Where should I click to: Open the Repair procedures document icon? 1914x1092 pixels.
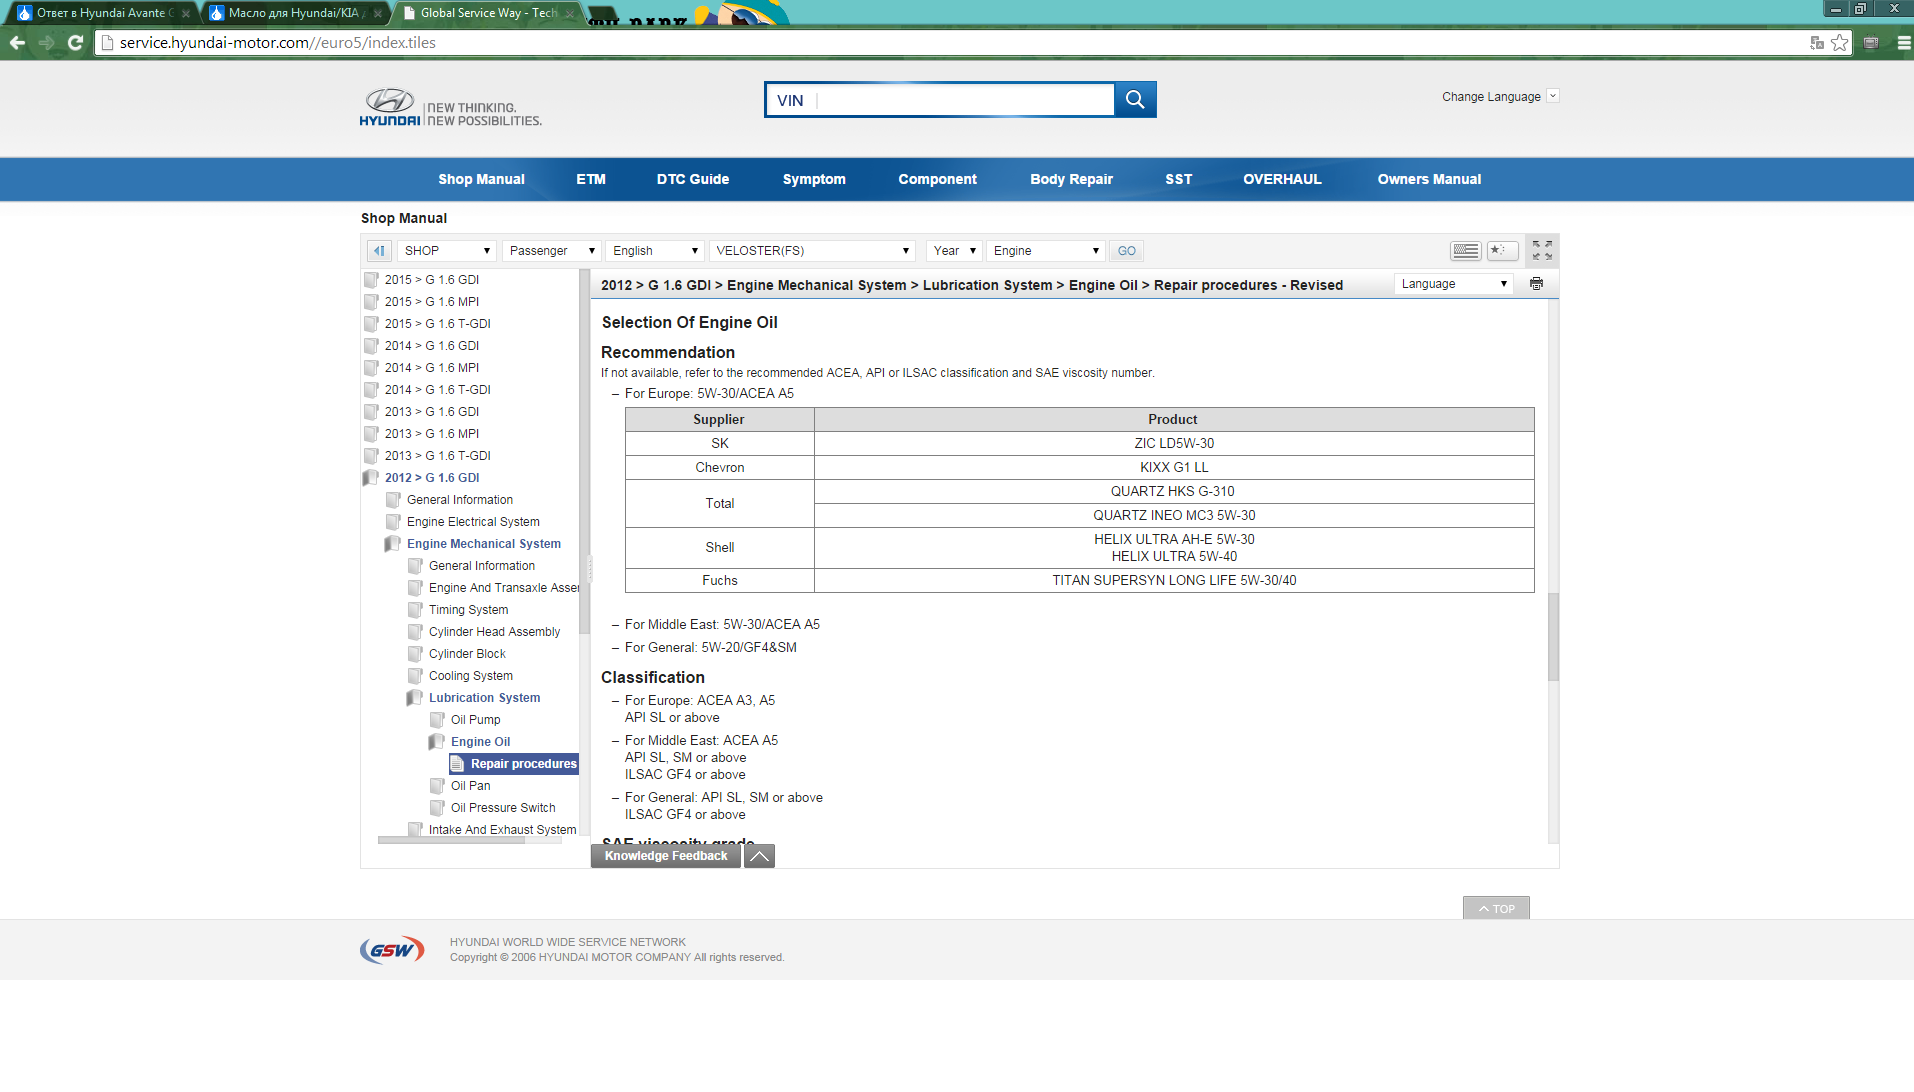point(457,764)
